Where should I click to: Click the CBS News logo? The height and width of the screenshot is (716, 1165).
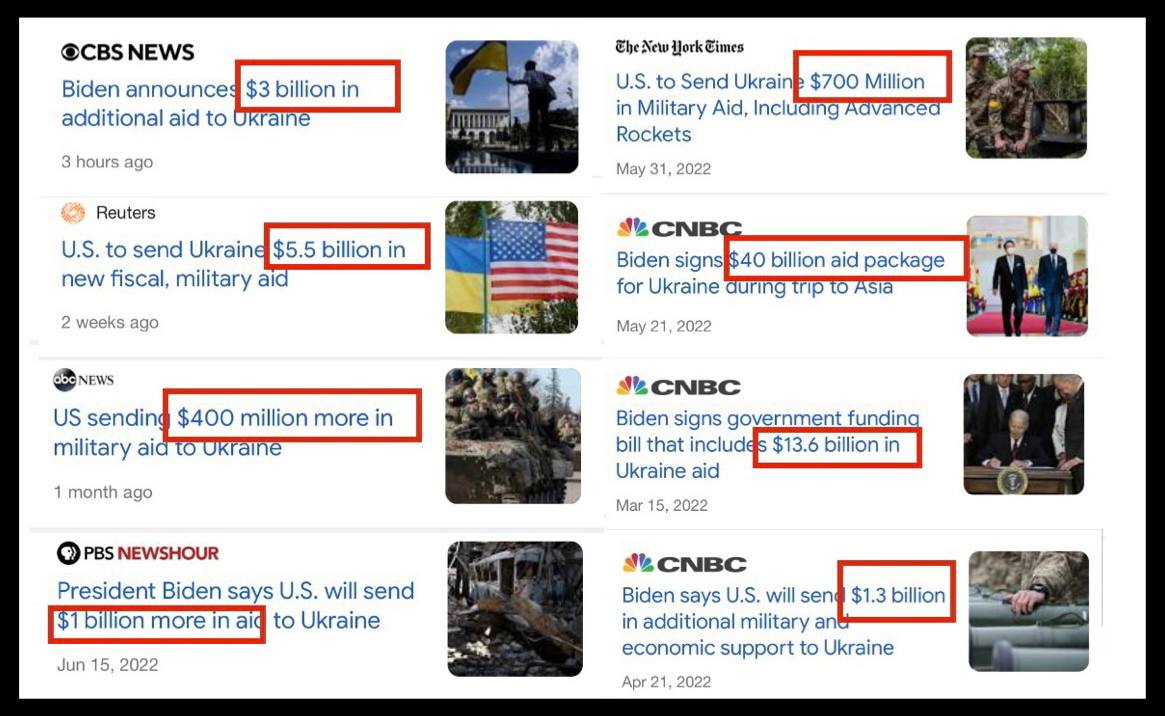[127, 52]
